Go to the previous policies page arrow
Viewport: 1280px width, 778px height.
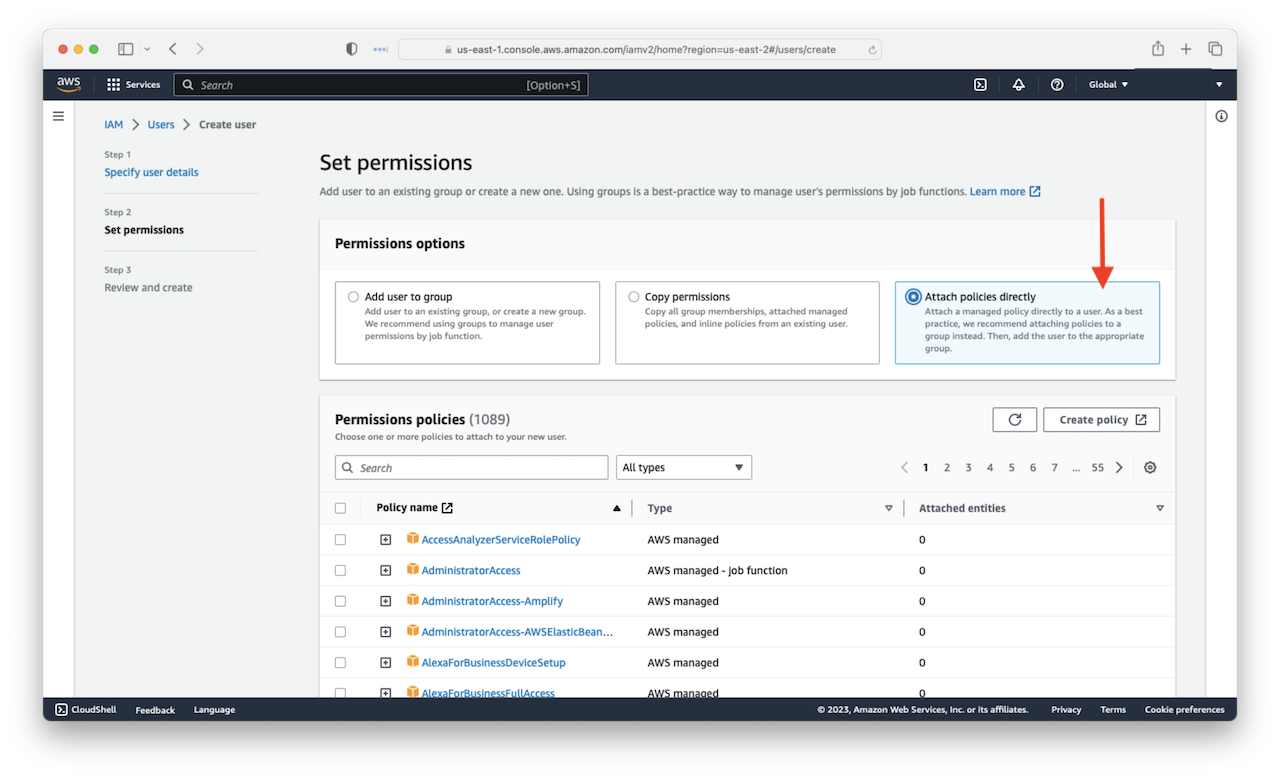coord(904,468)
